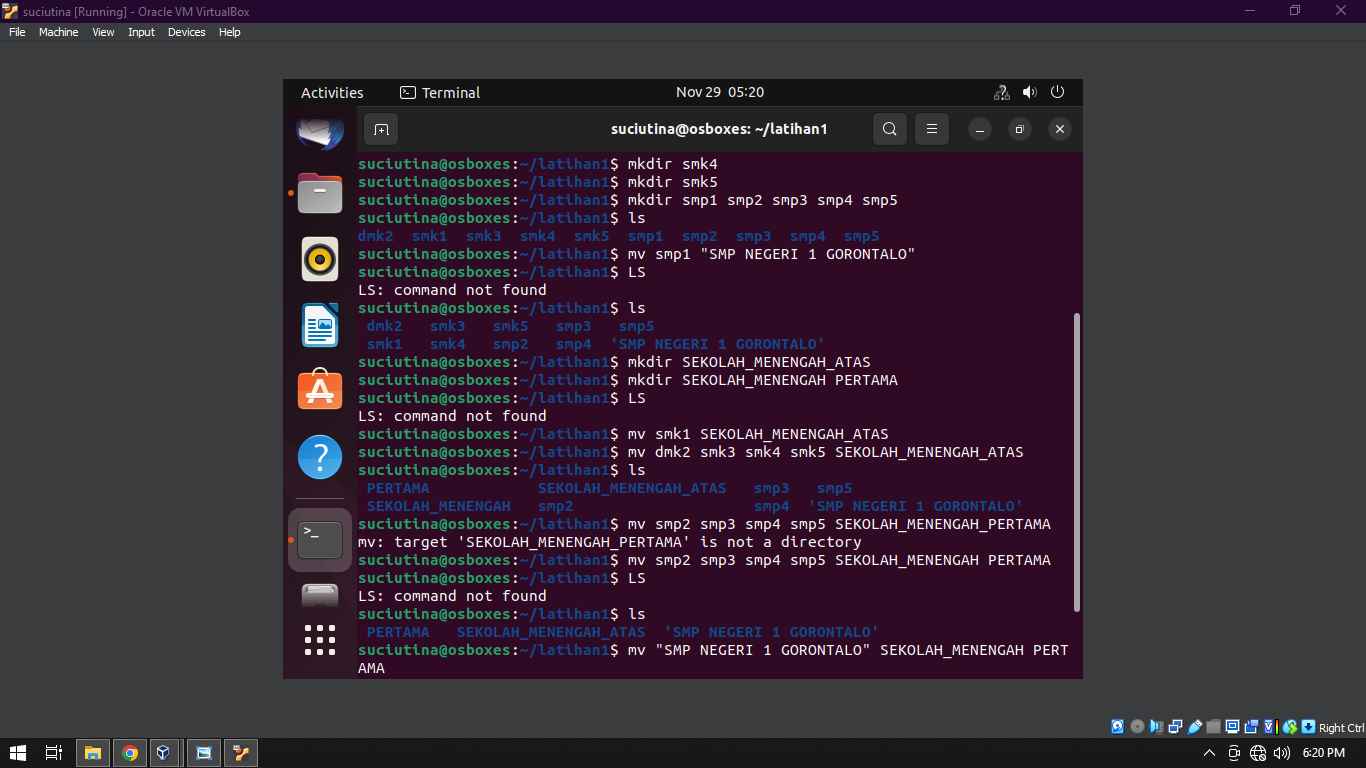Screen dimensions: 1366x768
Task: Open VirtualBox Manager from Windows taskbar
Action: (166, 753)
